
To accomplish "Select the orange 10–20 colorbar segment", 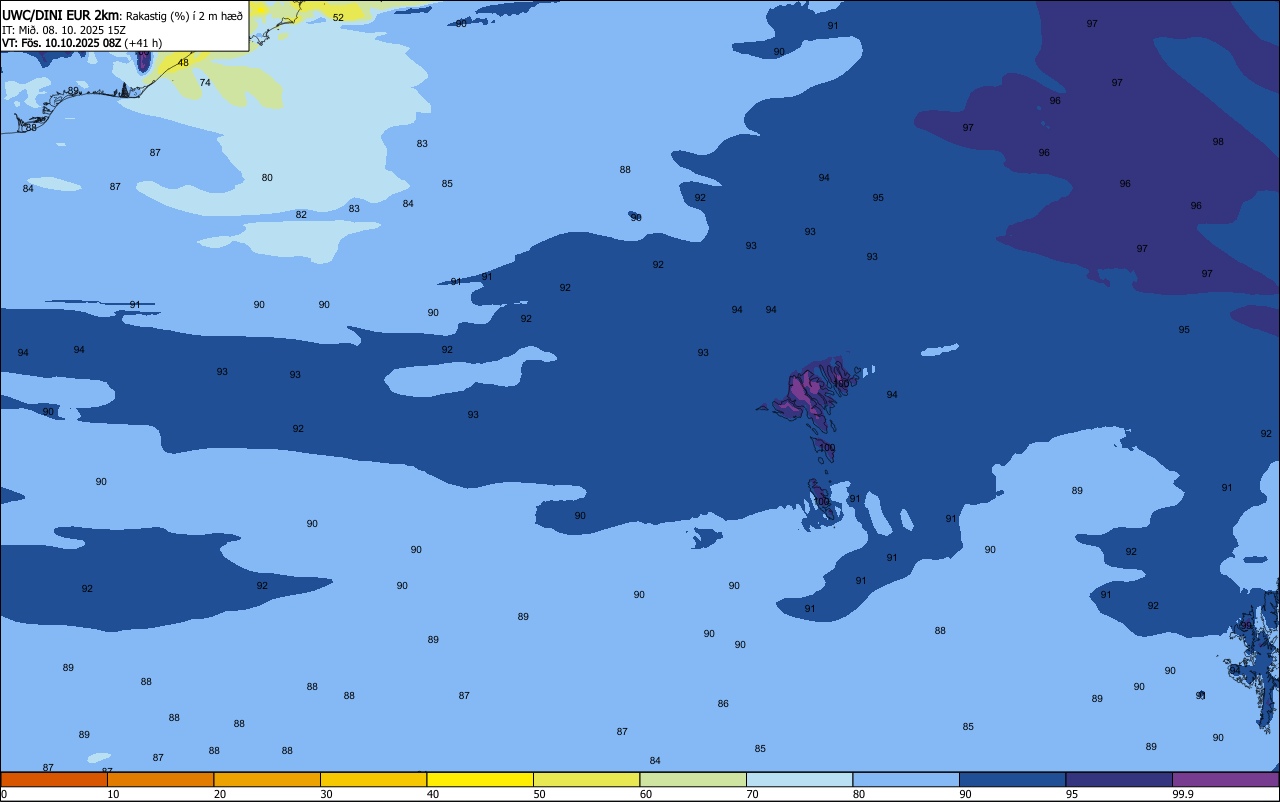I will click(160, 779).
